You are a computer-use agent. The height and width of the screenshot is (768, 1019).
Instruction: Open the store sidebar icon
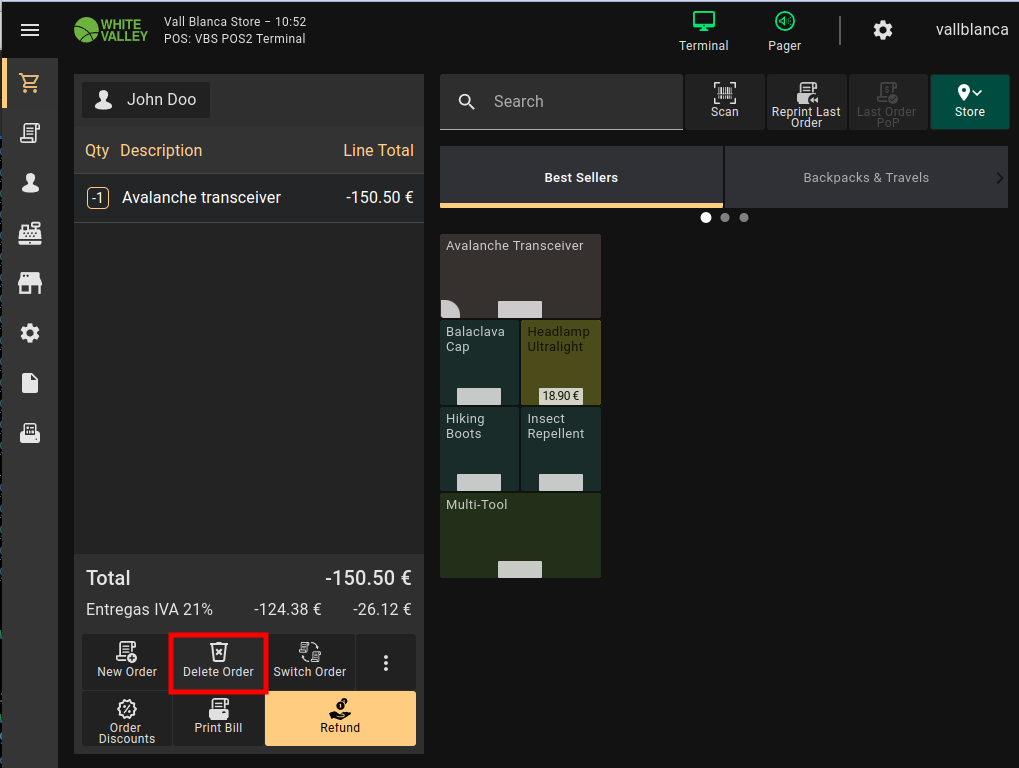coord(30,283)
